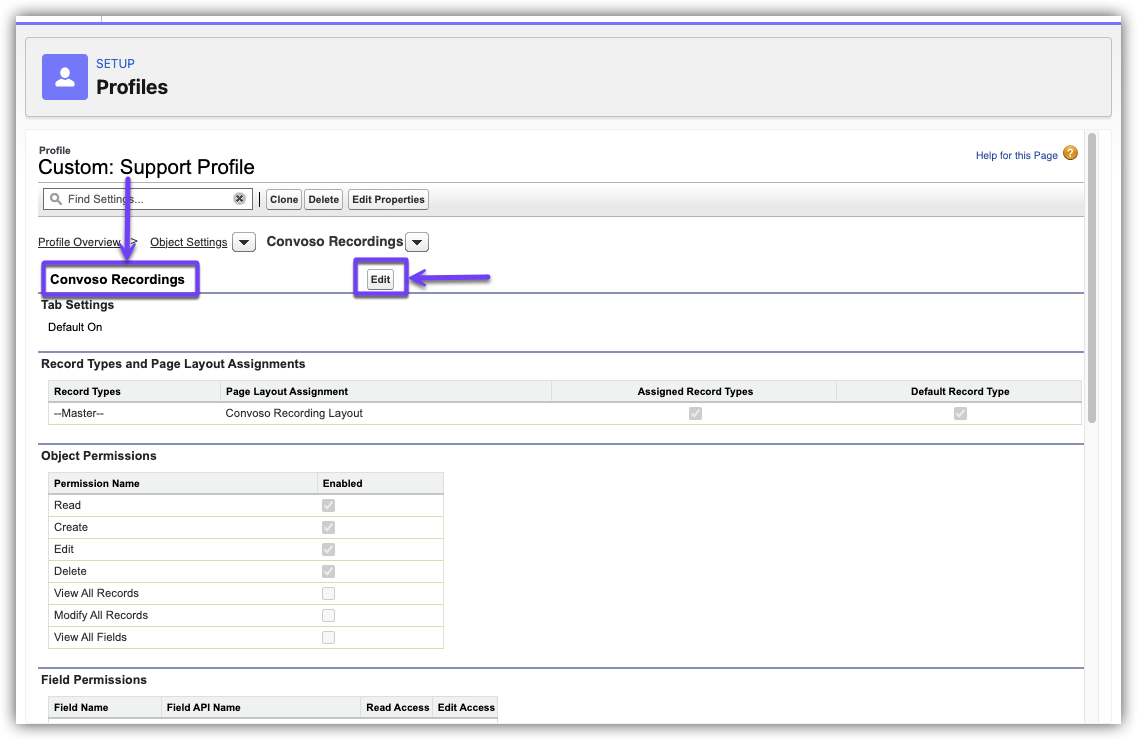The height and width of the screenshot is (740, 1137).
Task: Click into the Find Settings input field
Action: [145, 199]
